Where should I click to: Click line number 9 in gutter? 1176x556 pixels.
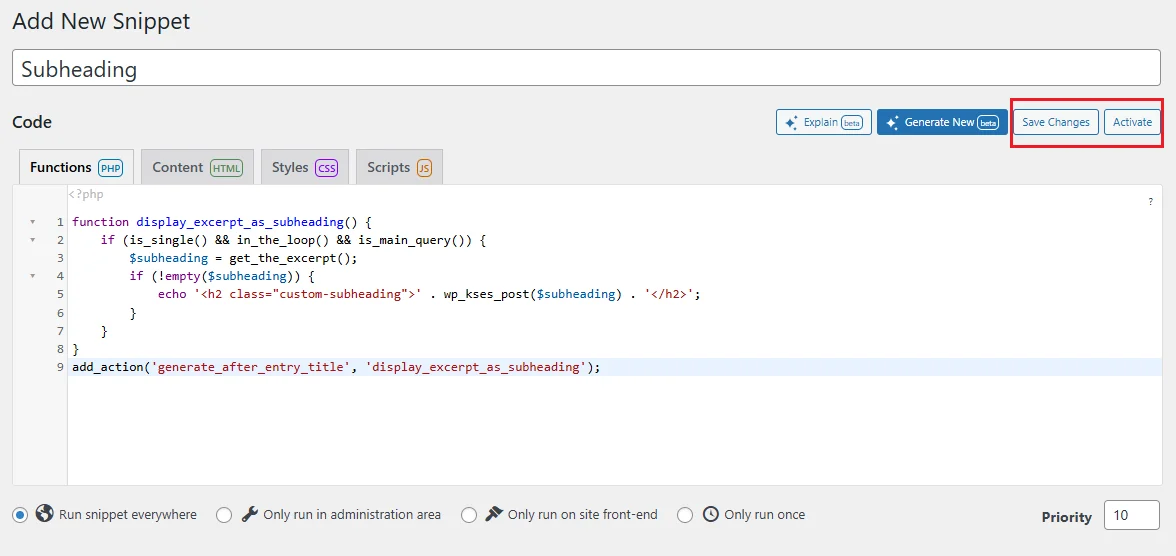coord(60,367)
